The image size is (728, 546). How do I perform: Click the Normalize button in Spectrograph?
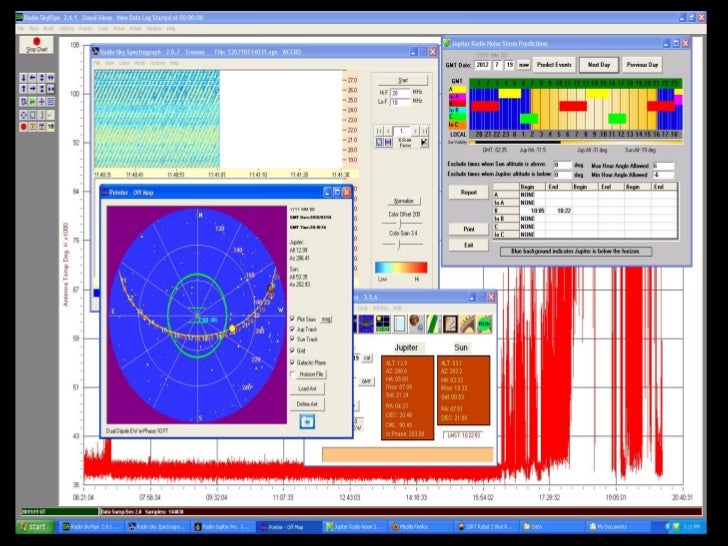(403, 201)
